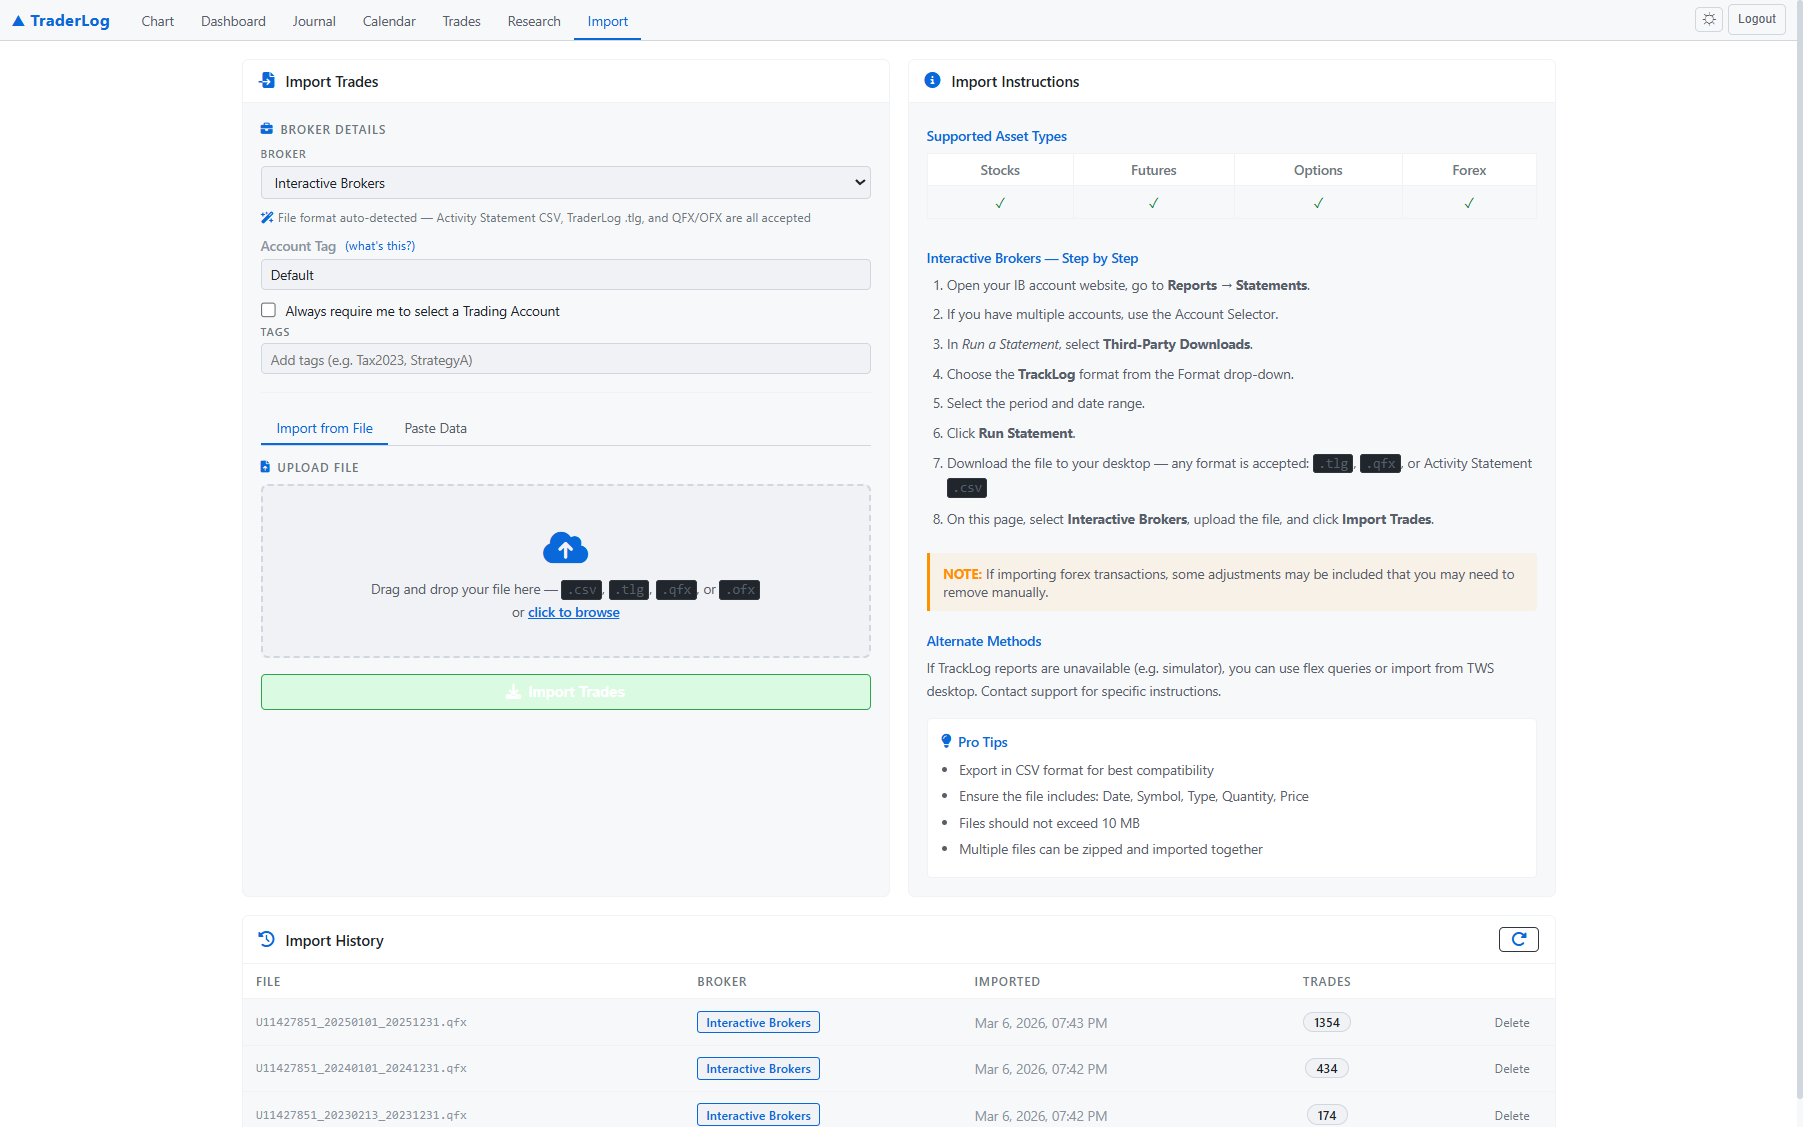Enable Always require Trading Account checkbox
This screenshot has width=1803, height=1127.
point(268,311)
